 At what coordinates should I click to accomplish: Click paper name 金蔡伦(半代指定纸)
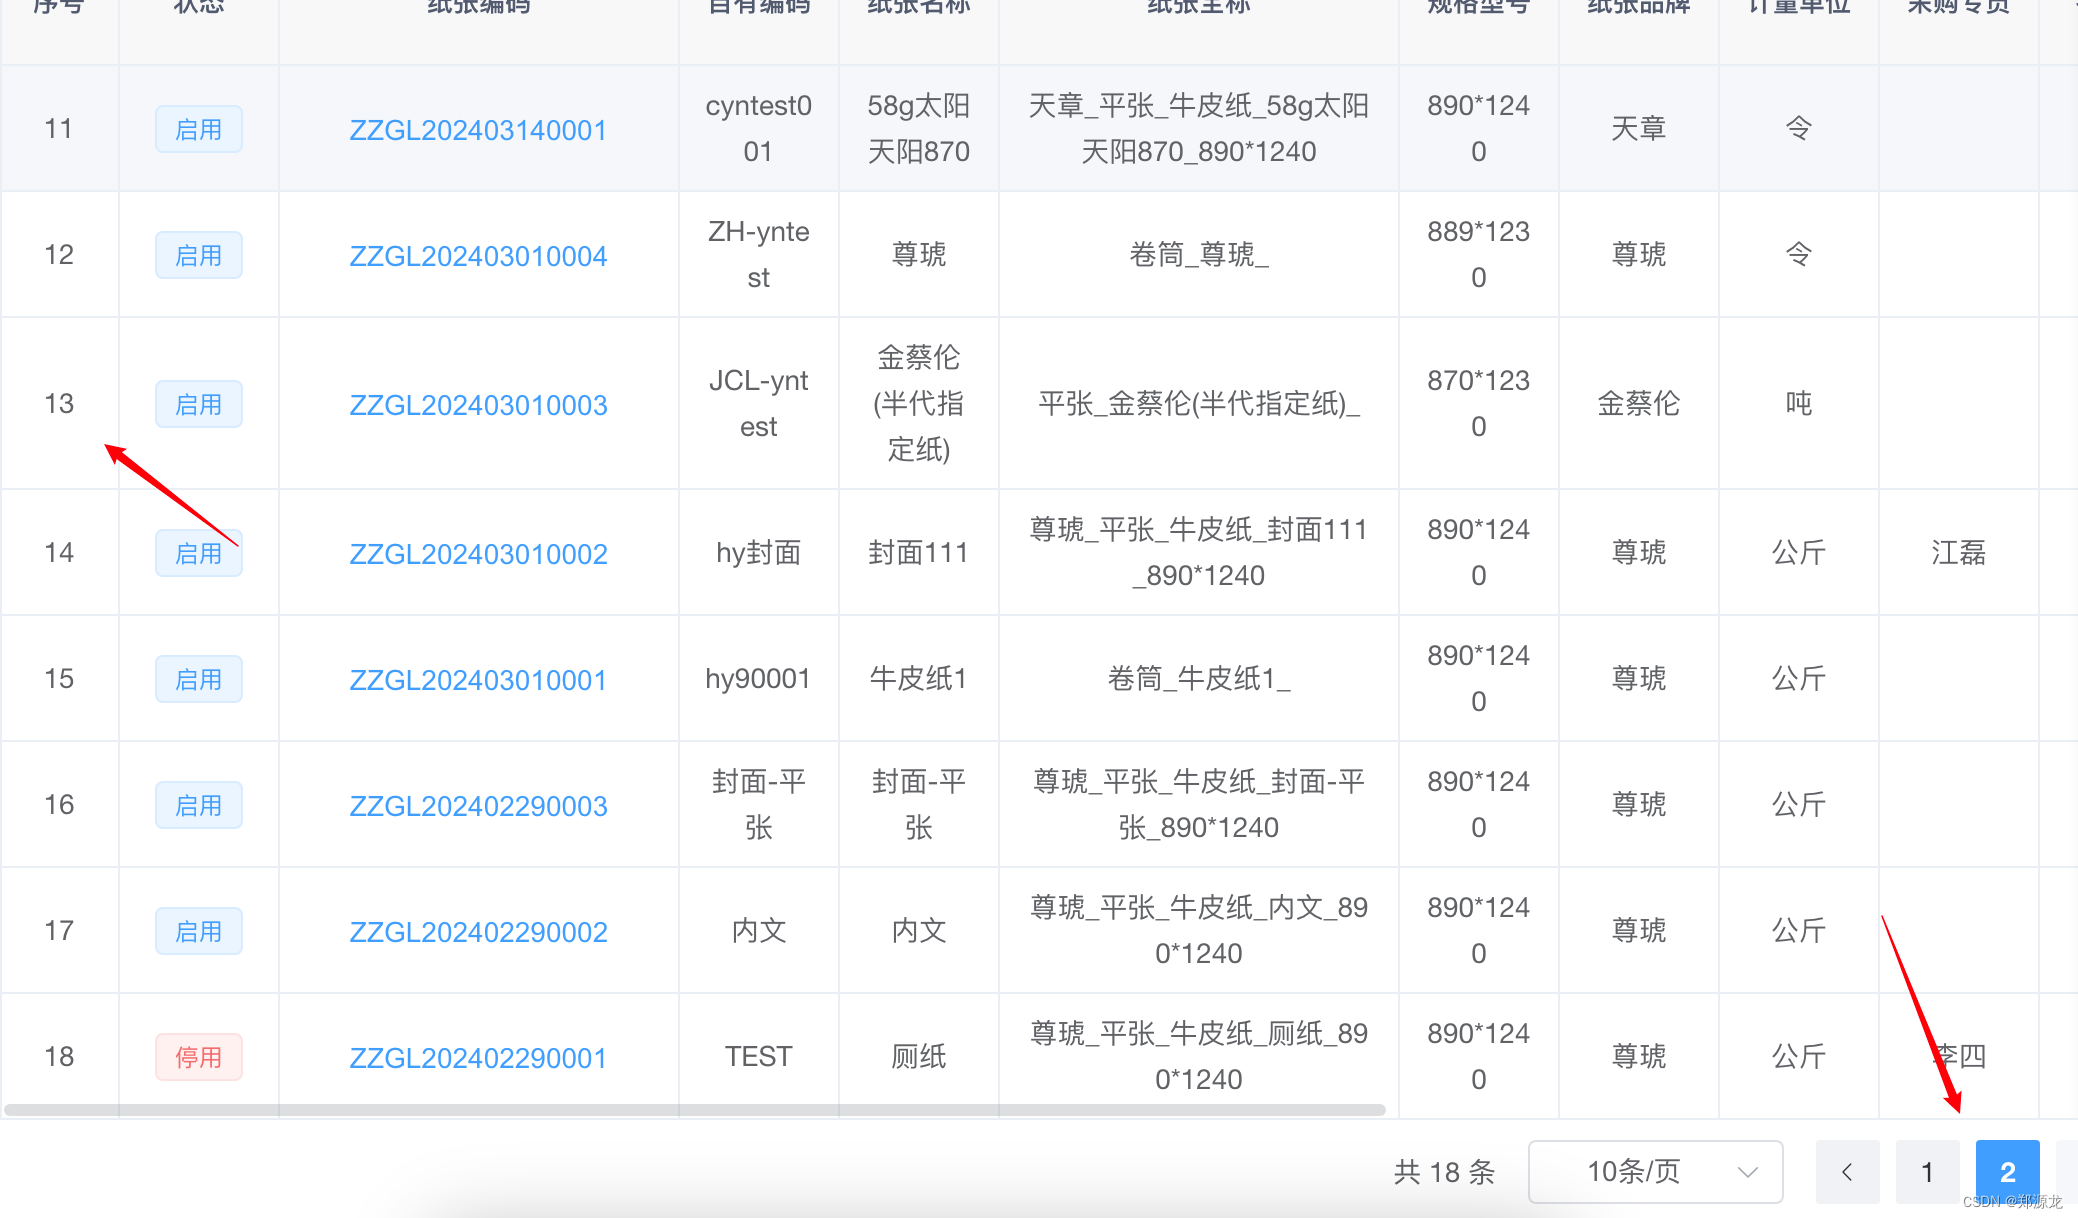[x=919, y=404]
